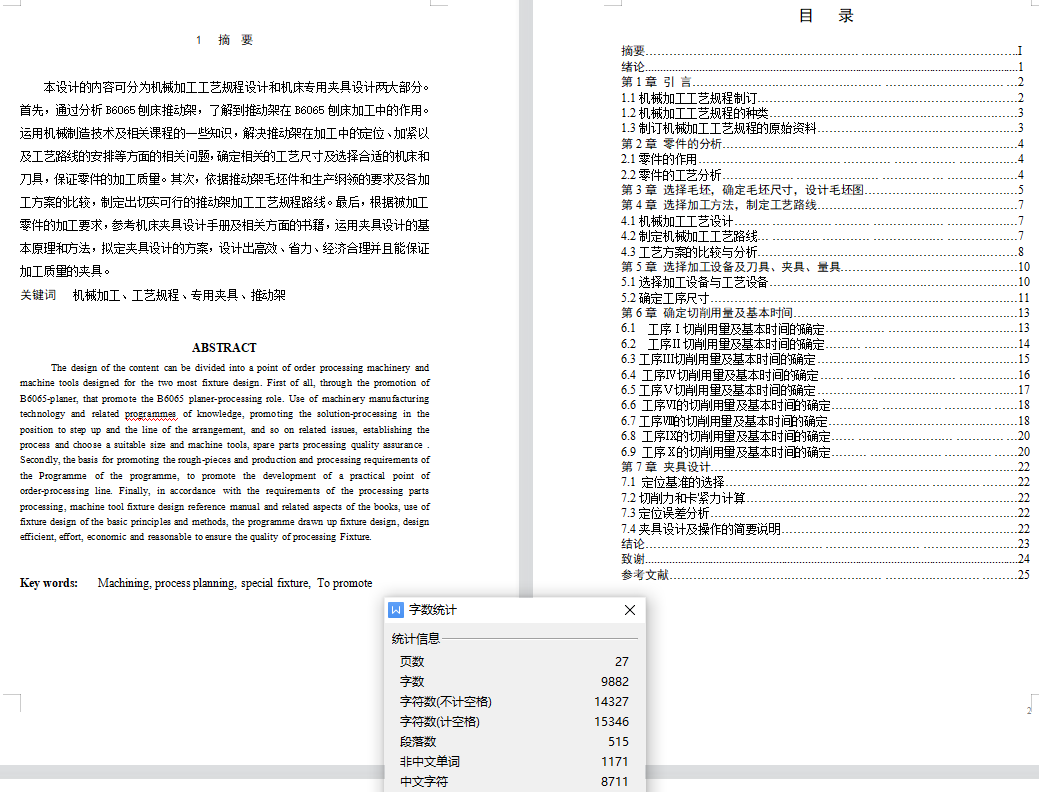Go to 第7章 夹具设计 entry
Viewport: 1039px width, 792px height.
click(x=825, y=467)
